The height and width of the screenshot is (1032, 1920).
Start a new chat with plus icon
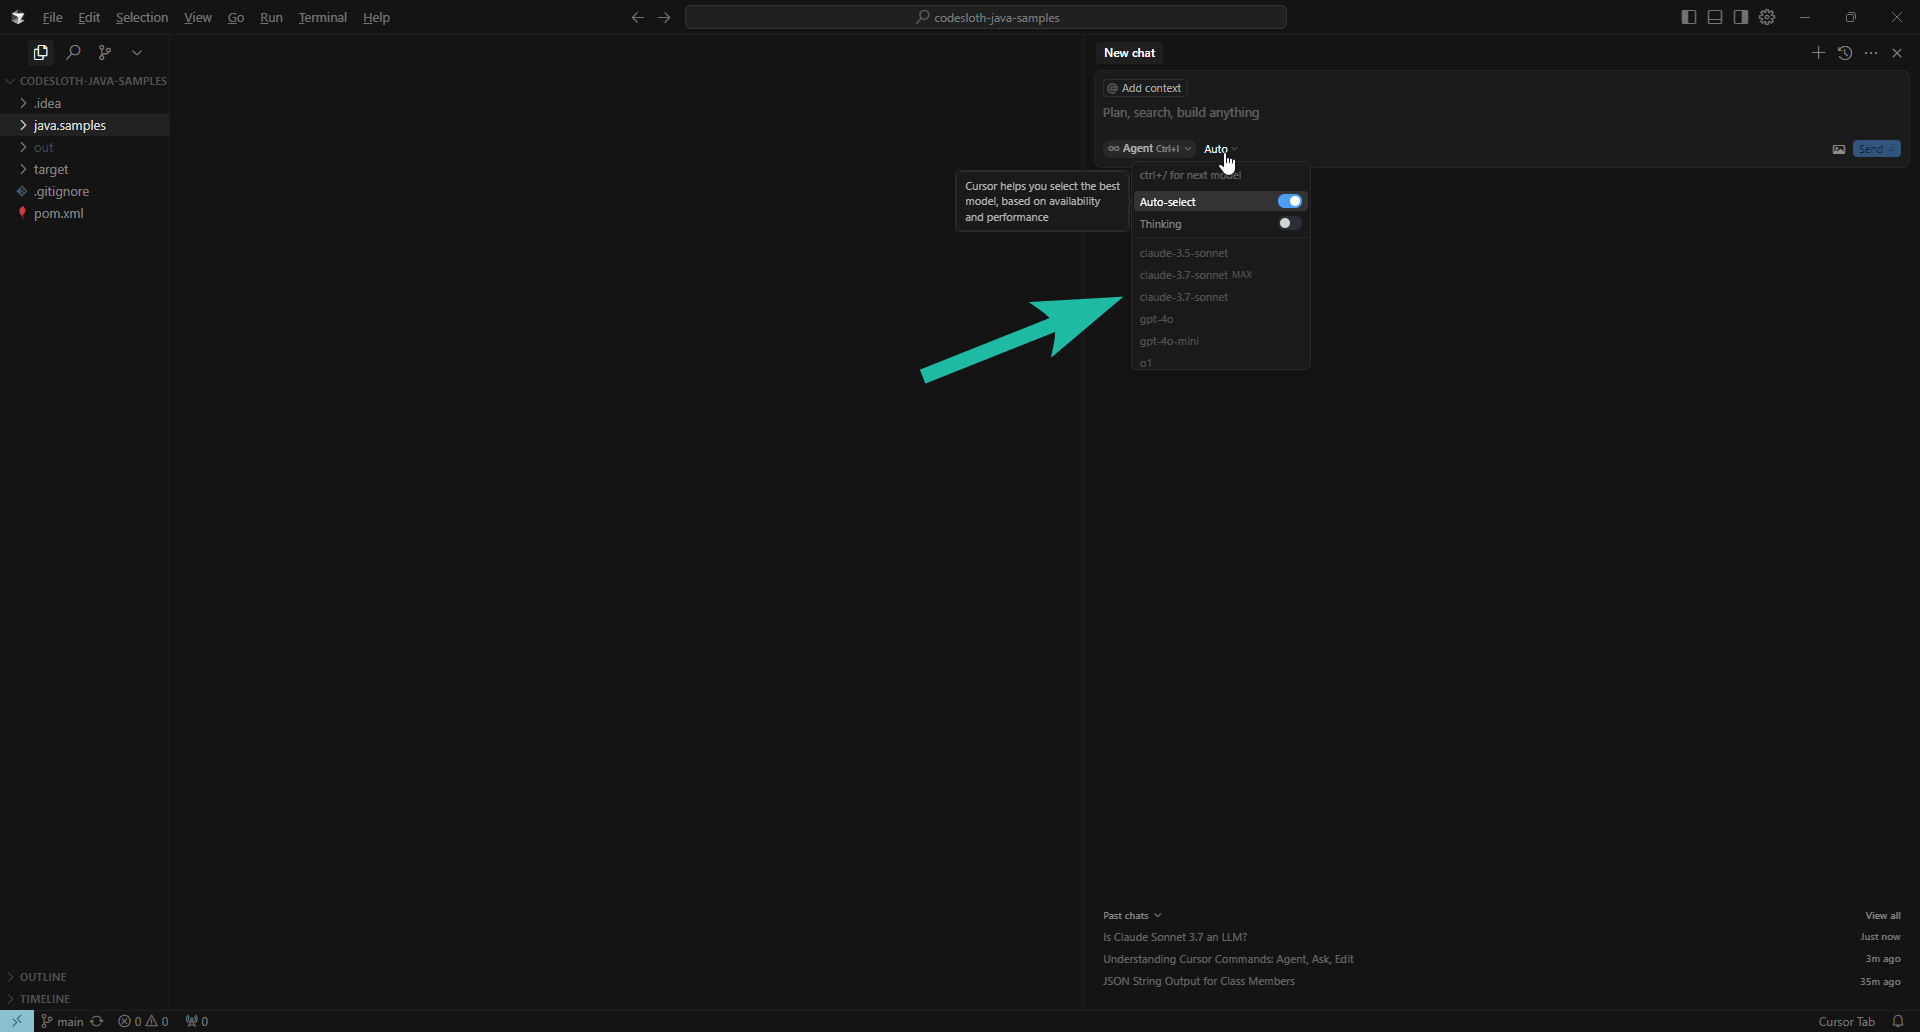[1818, 53]
